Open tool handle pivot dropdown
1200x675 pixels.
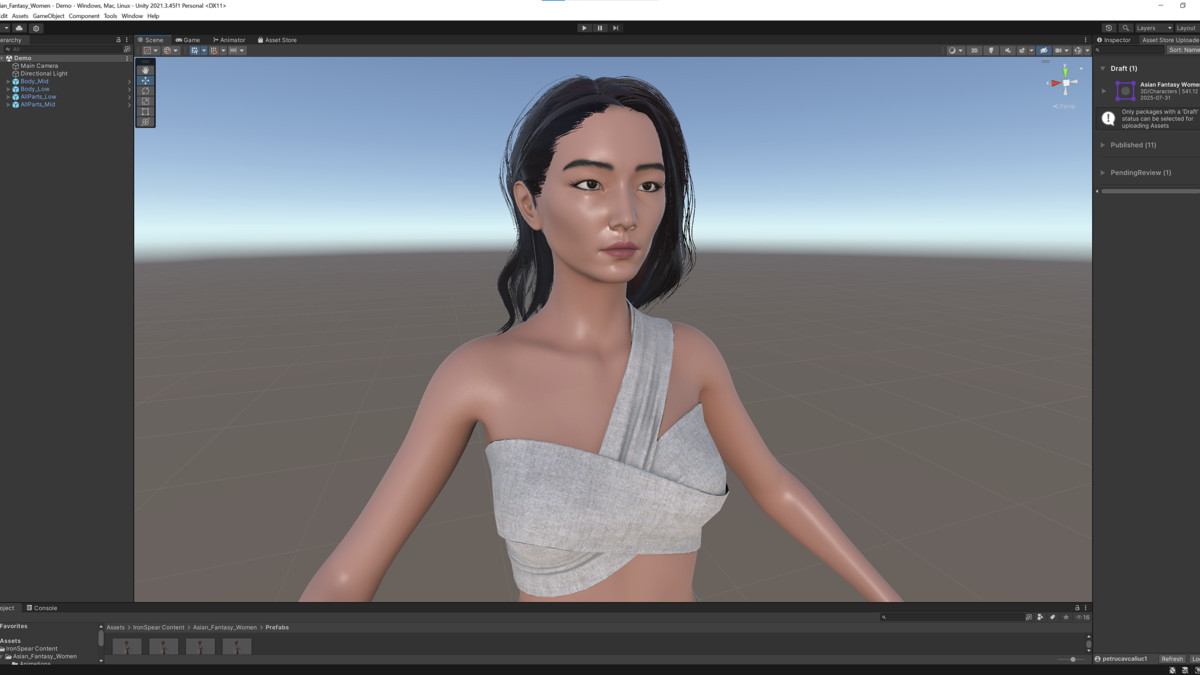tap(149, 50)
